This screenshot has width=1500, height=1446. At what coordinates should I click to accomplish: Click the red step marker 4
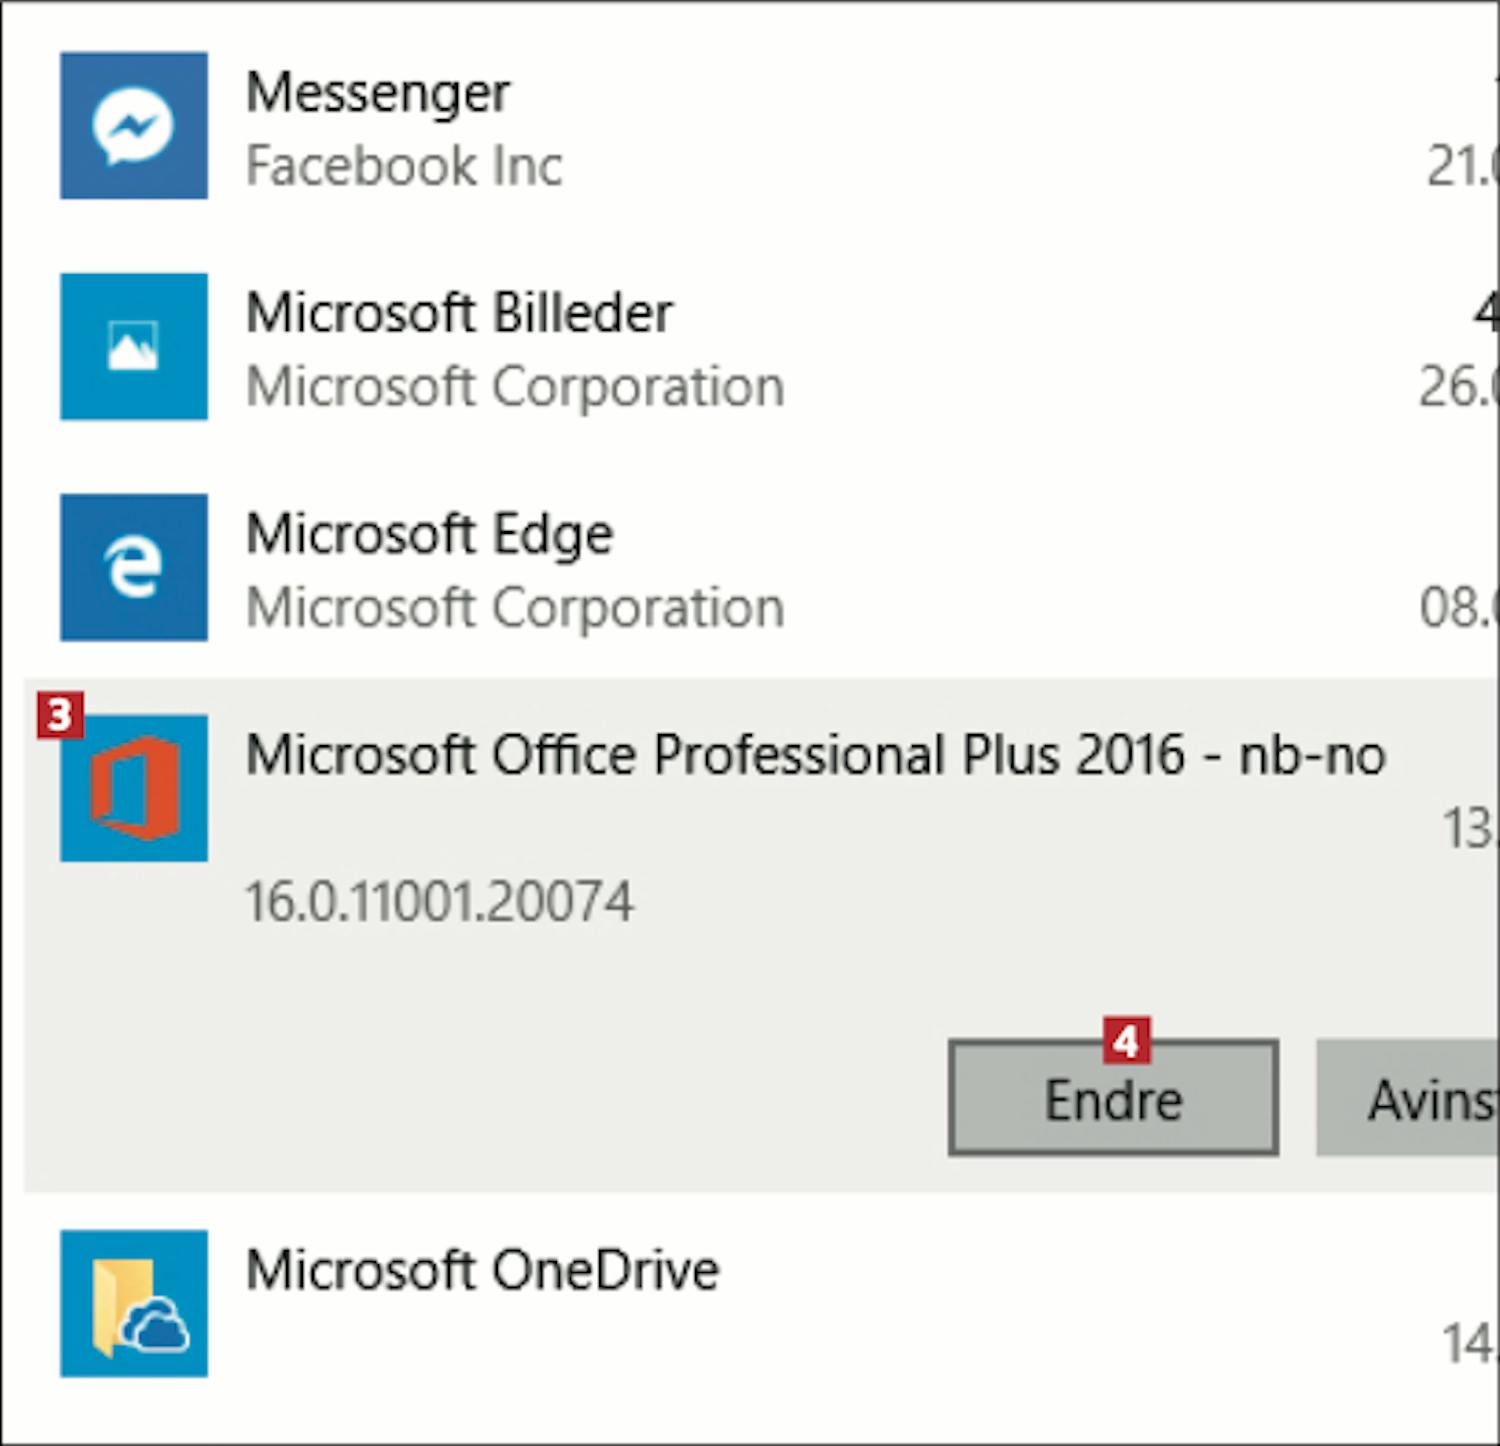pos(1126,1042)
